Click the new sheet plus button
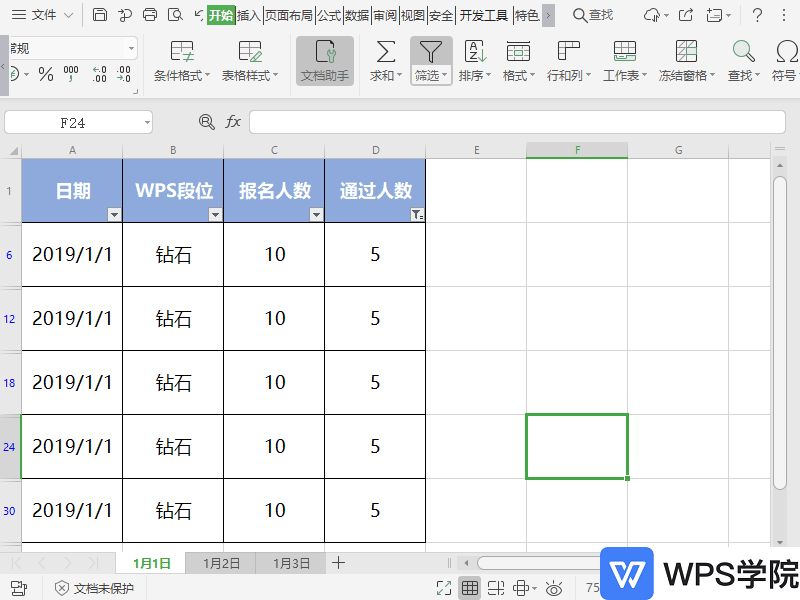Viewport: 800px width, 600px height. pos(338,563)
